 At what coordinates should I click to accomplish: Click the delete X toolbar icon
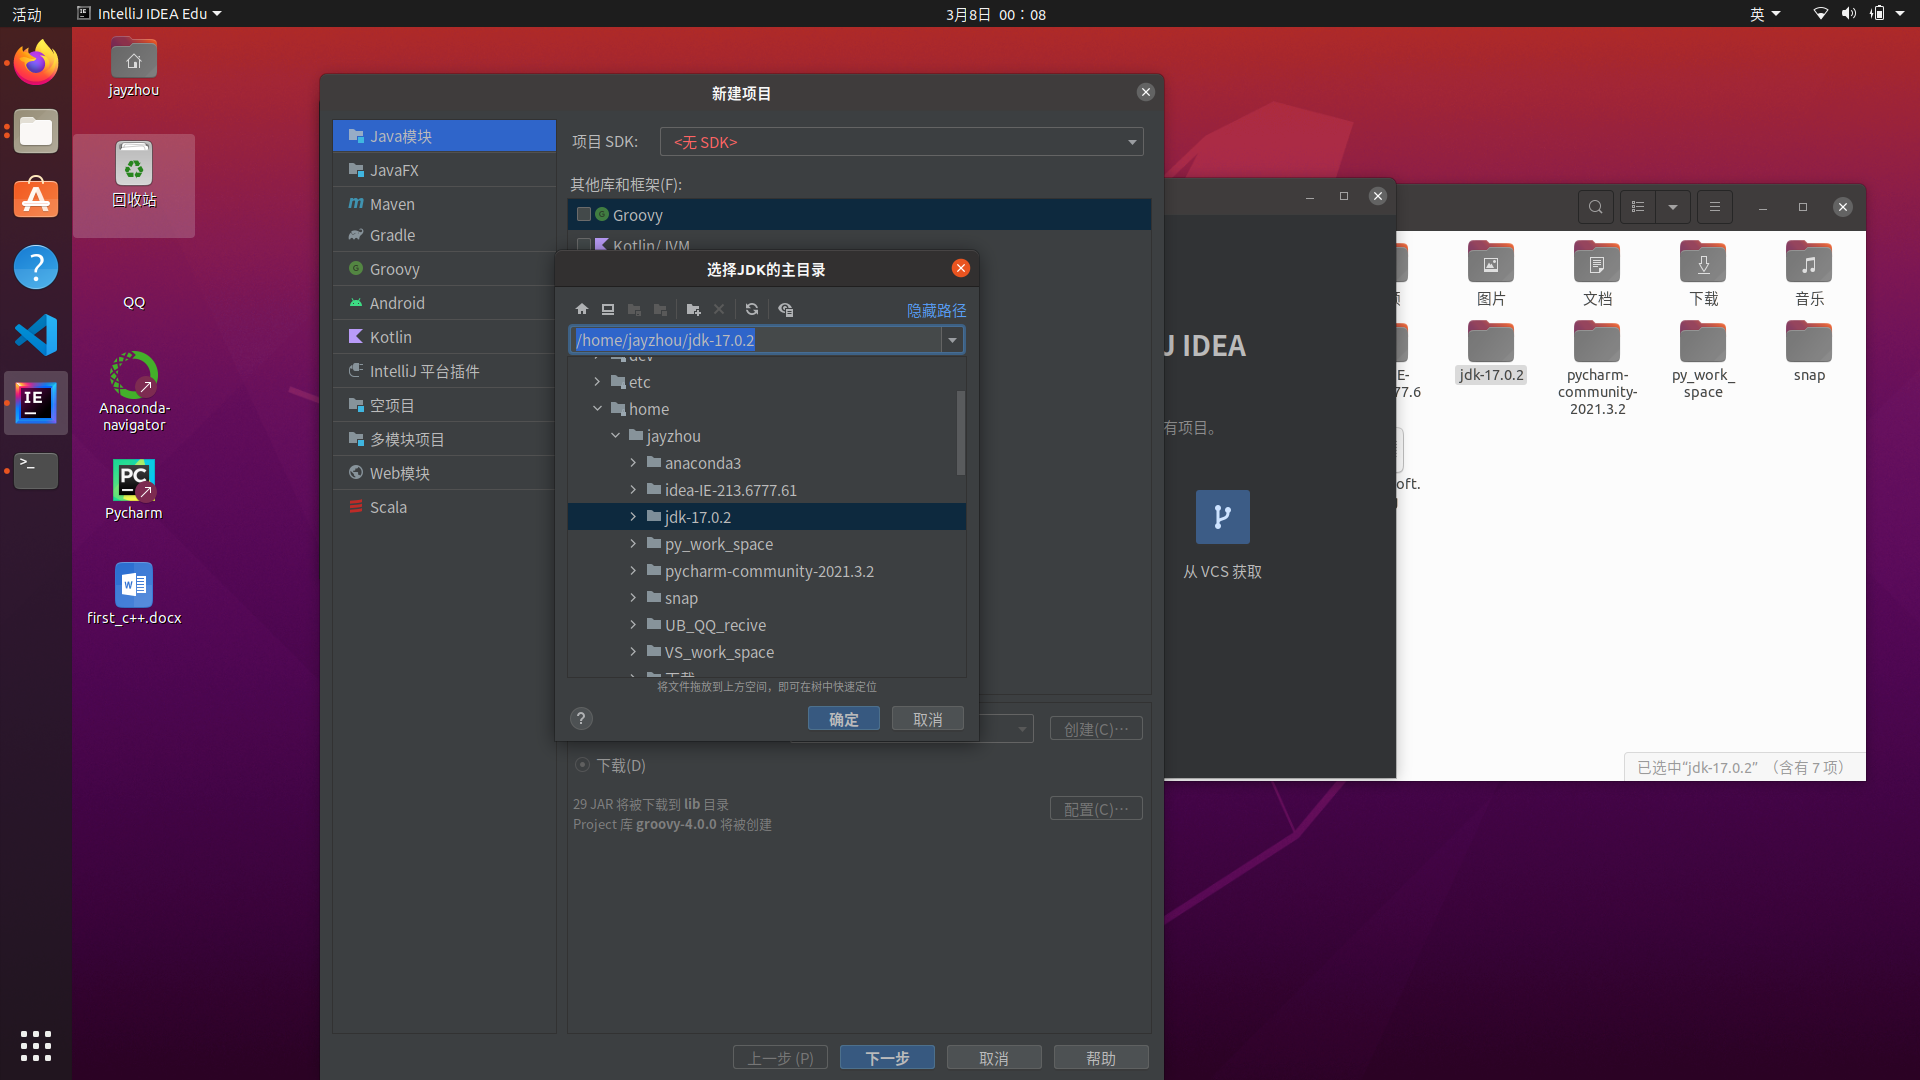point(719,310)
